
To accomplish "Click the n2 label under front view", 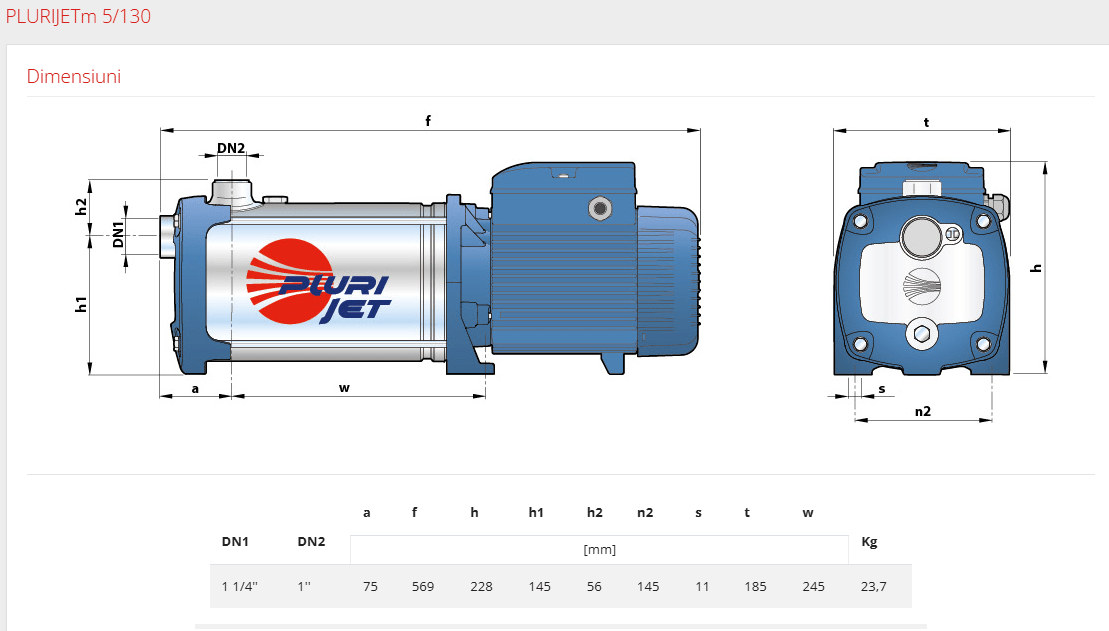I will click(x=923, y=411).
